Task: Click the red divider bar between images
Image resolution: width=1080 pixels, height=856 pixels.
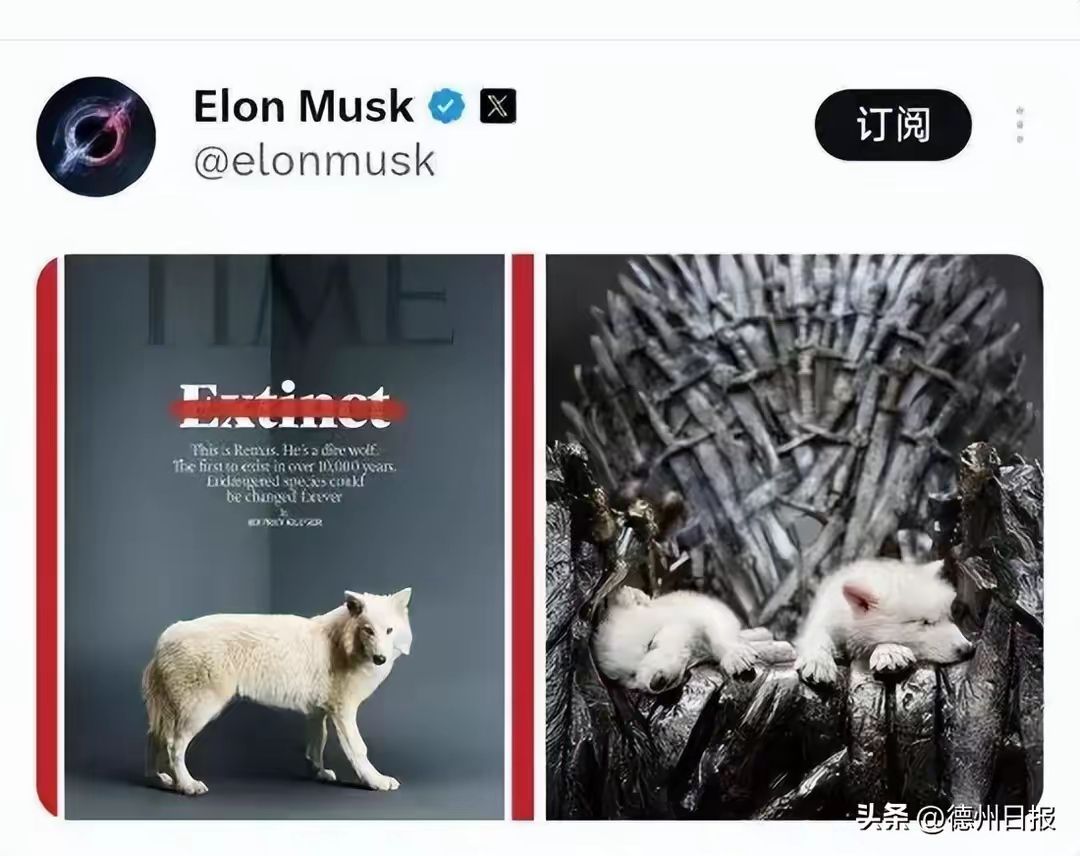Action: tap(523, 537)
